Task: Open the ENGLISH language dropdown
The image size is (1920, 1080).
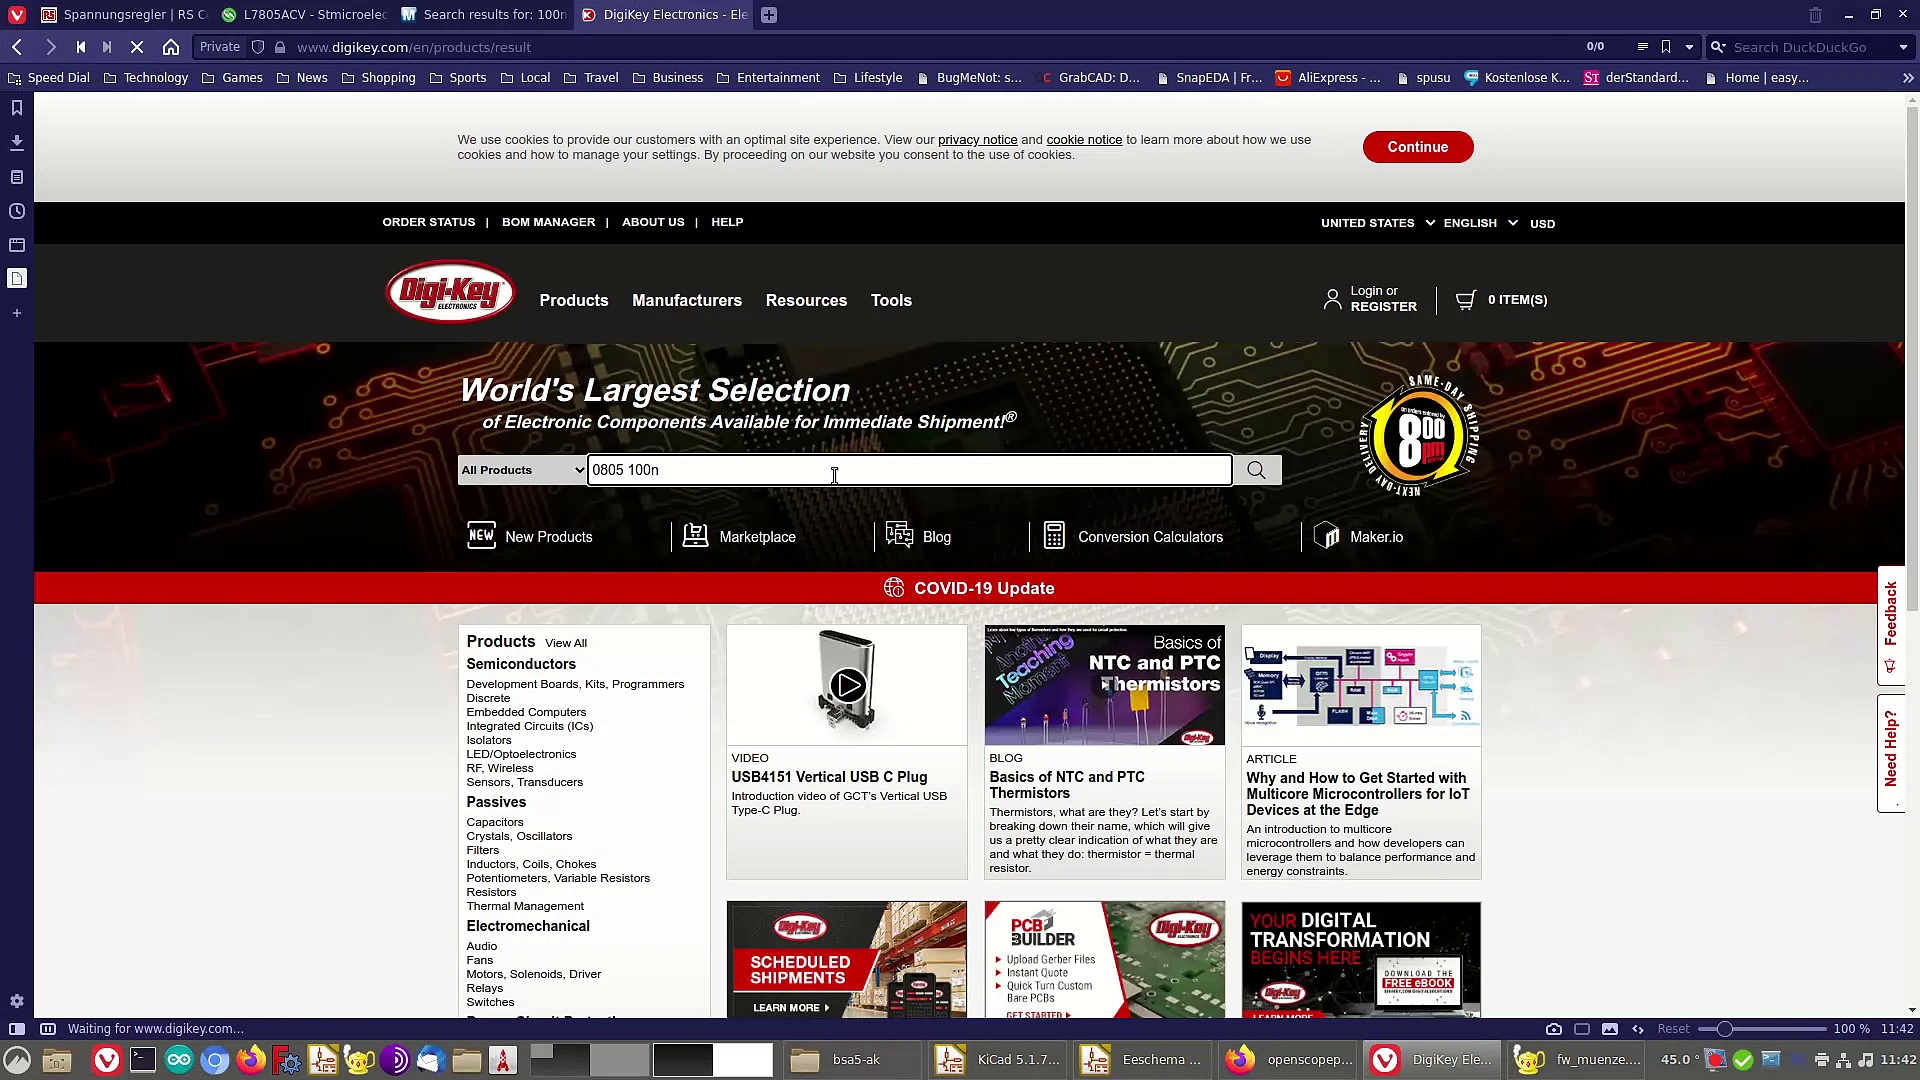Action: point(1479,223)
